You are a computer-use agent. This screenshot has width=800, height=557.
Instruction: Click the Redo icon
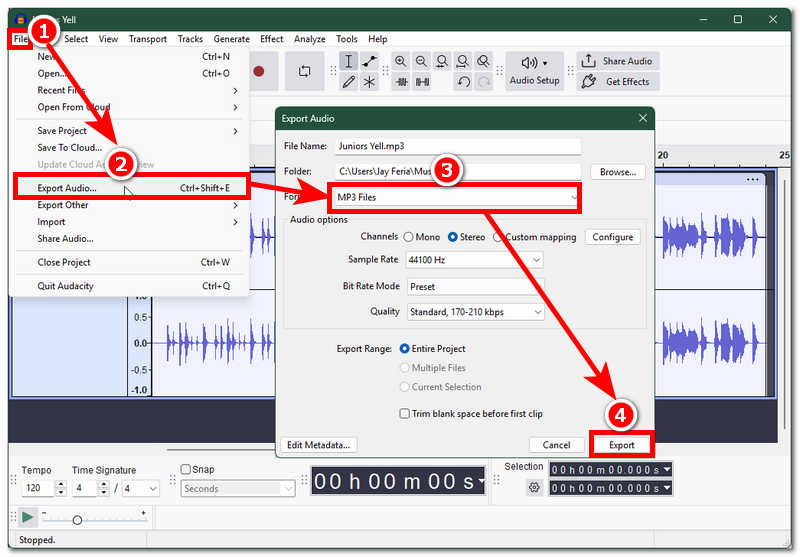[484, 82]
